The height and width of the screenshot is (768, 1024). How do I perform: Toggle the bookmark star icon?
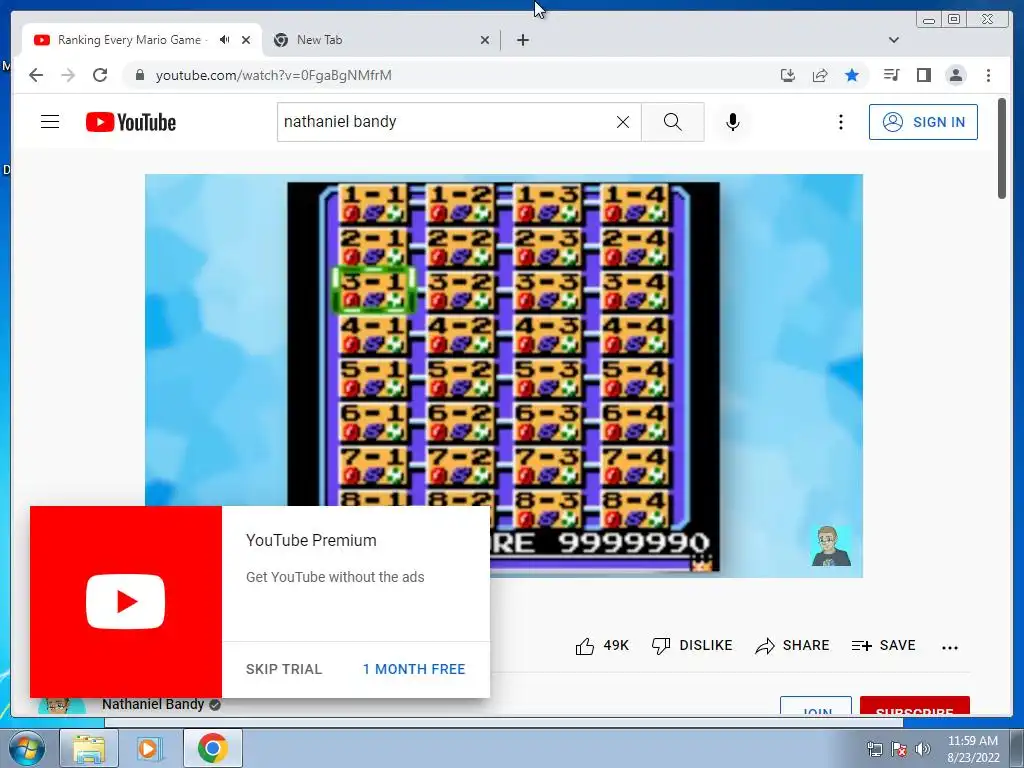(x=852, y=75)
